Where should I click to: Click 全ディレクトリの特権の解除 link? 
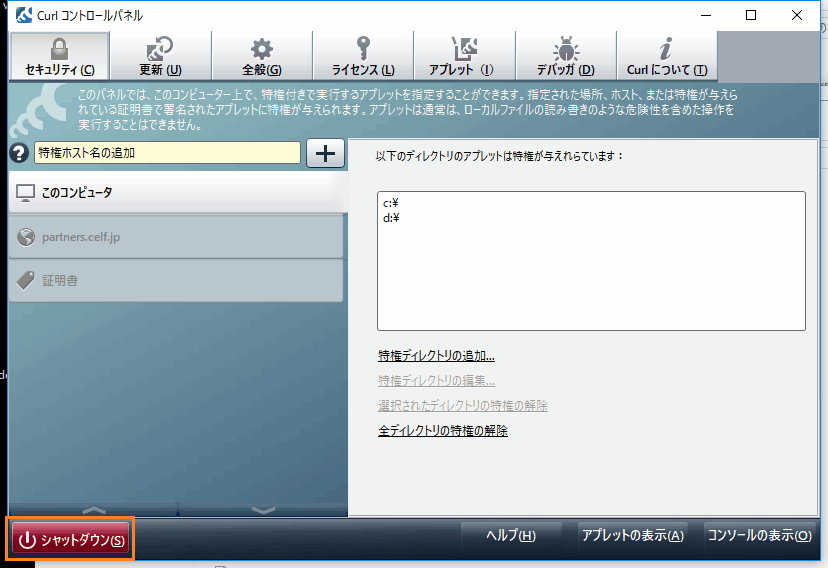point(443,431)
